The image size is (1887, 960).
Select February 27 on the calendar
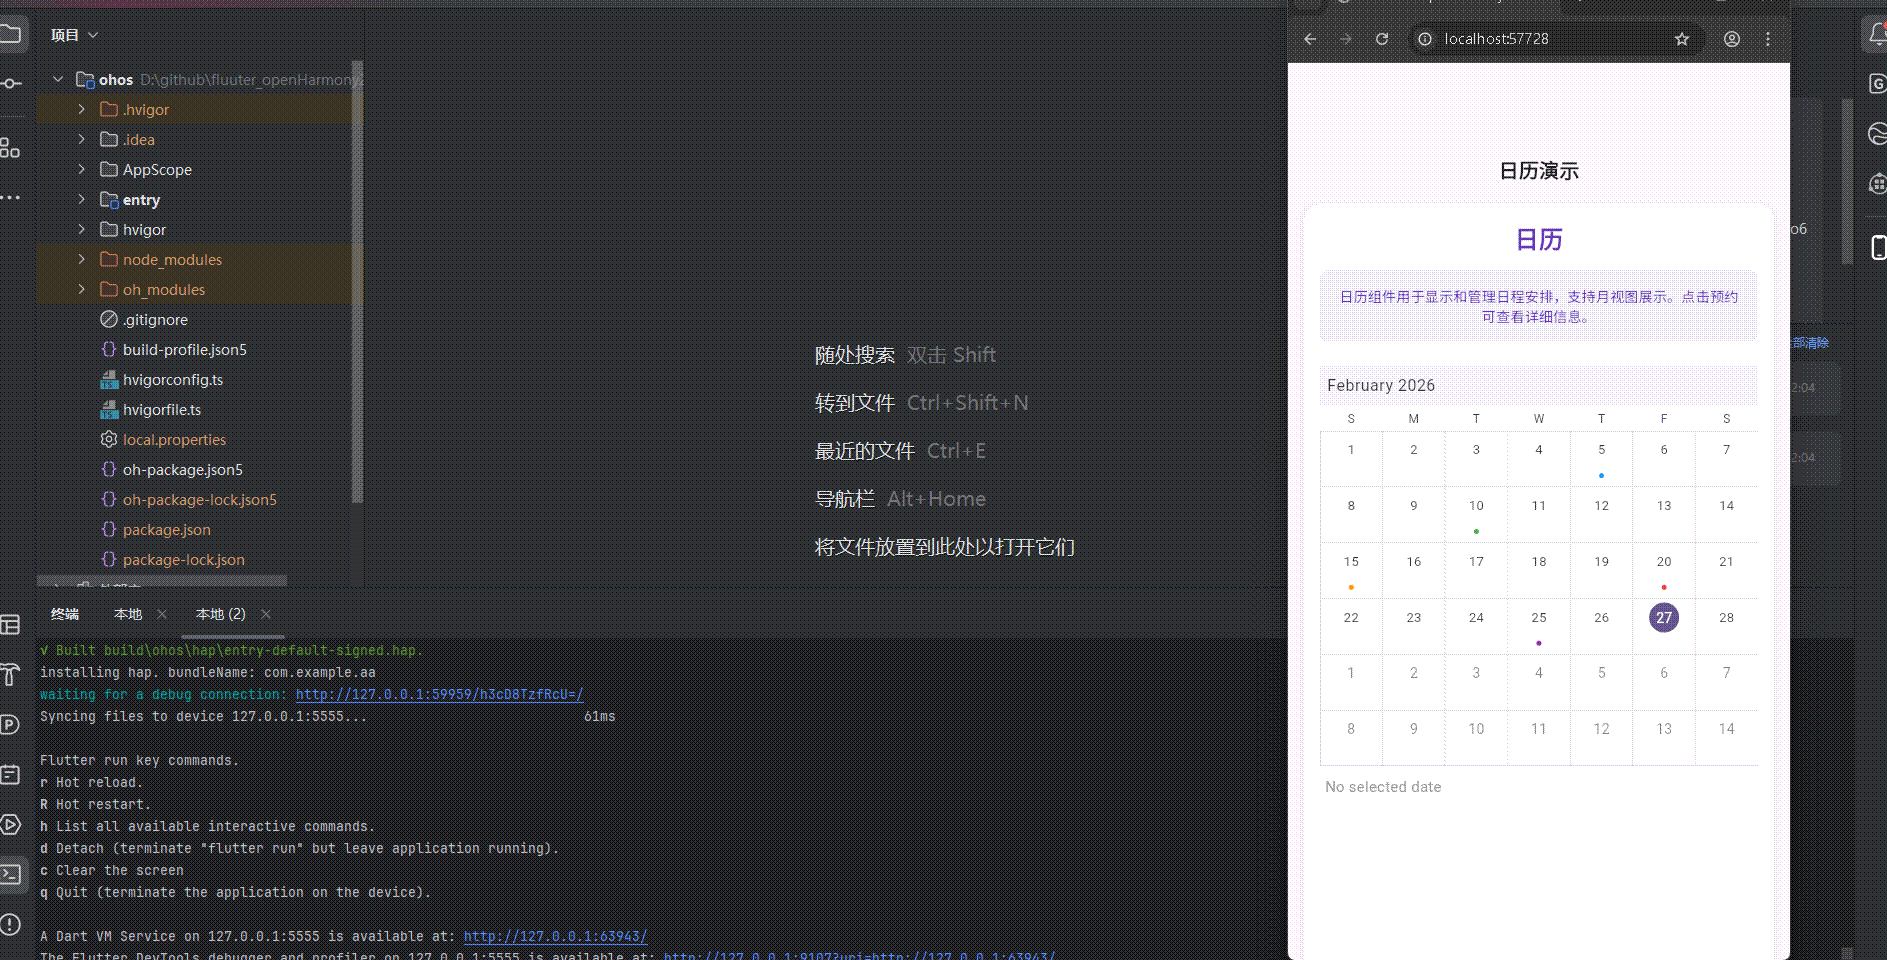point(1663,617)
